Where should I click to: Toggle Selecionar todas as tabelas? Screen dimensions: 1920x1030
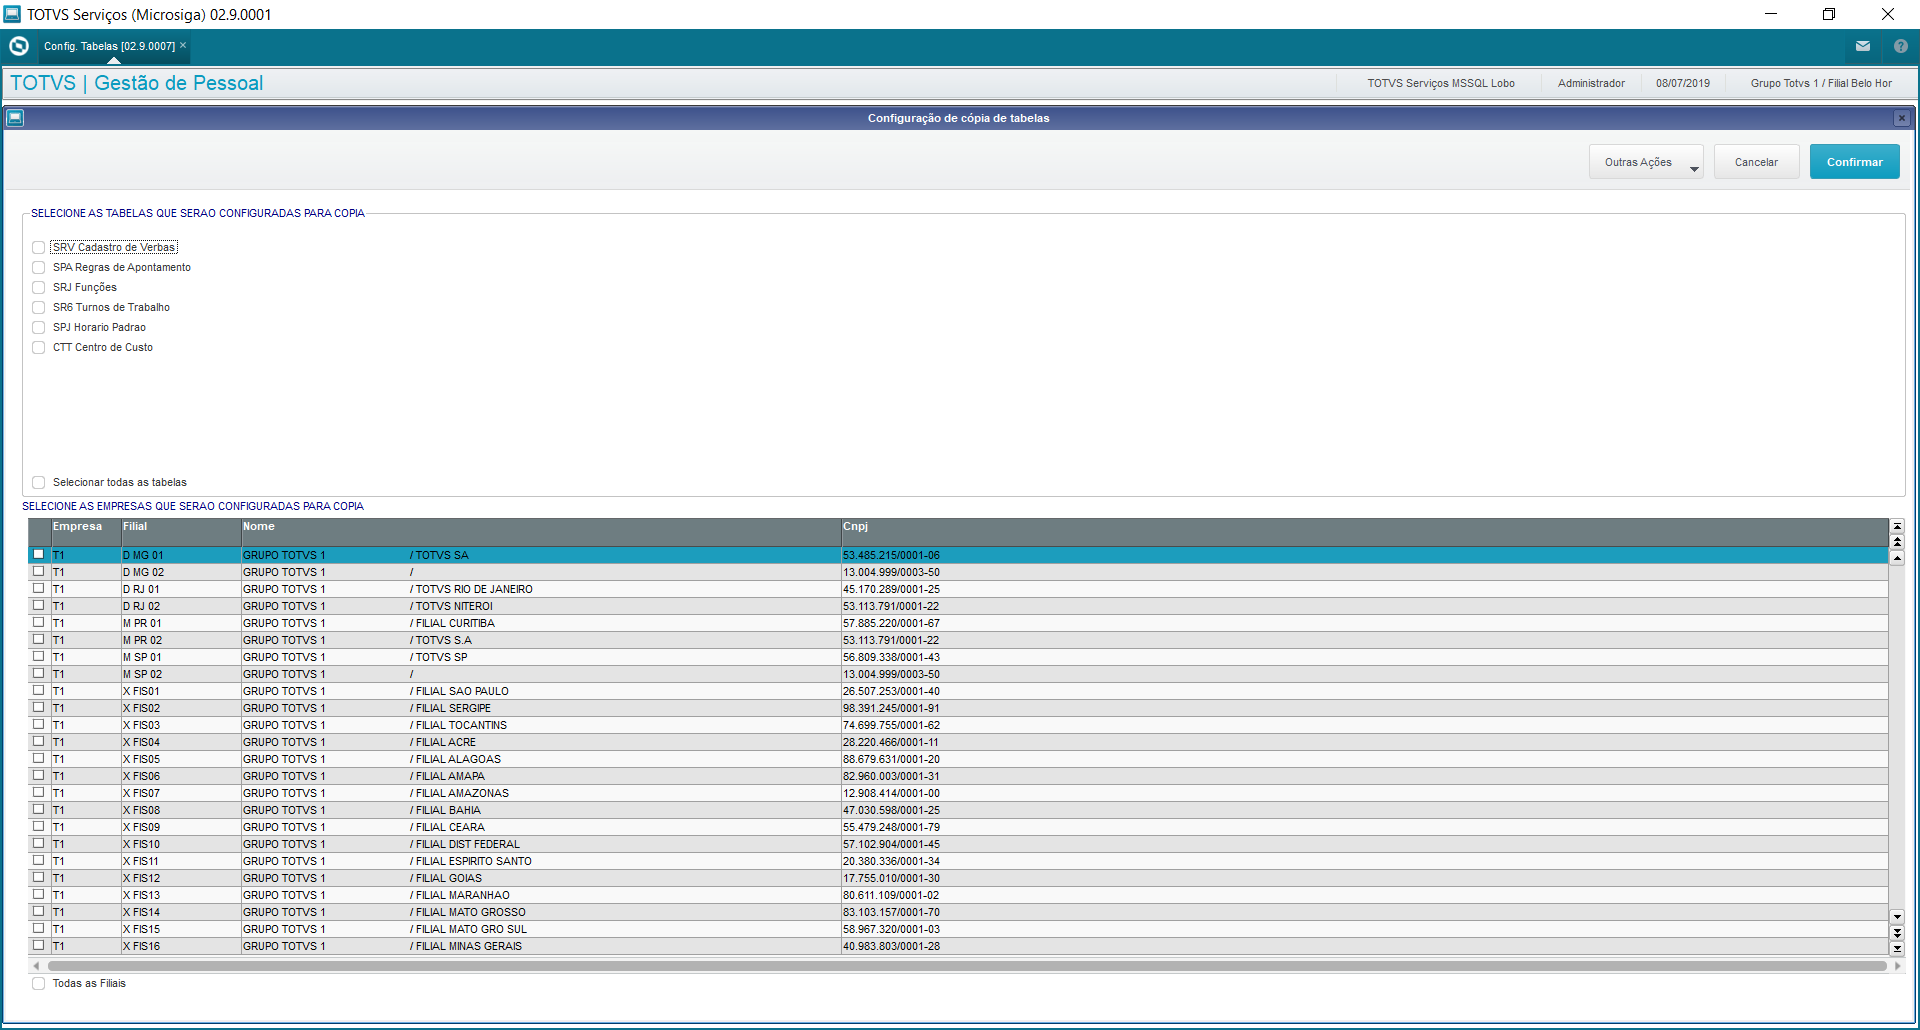pos(38,482)
